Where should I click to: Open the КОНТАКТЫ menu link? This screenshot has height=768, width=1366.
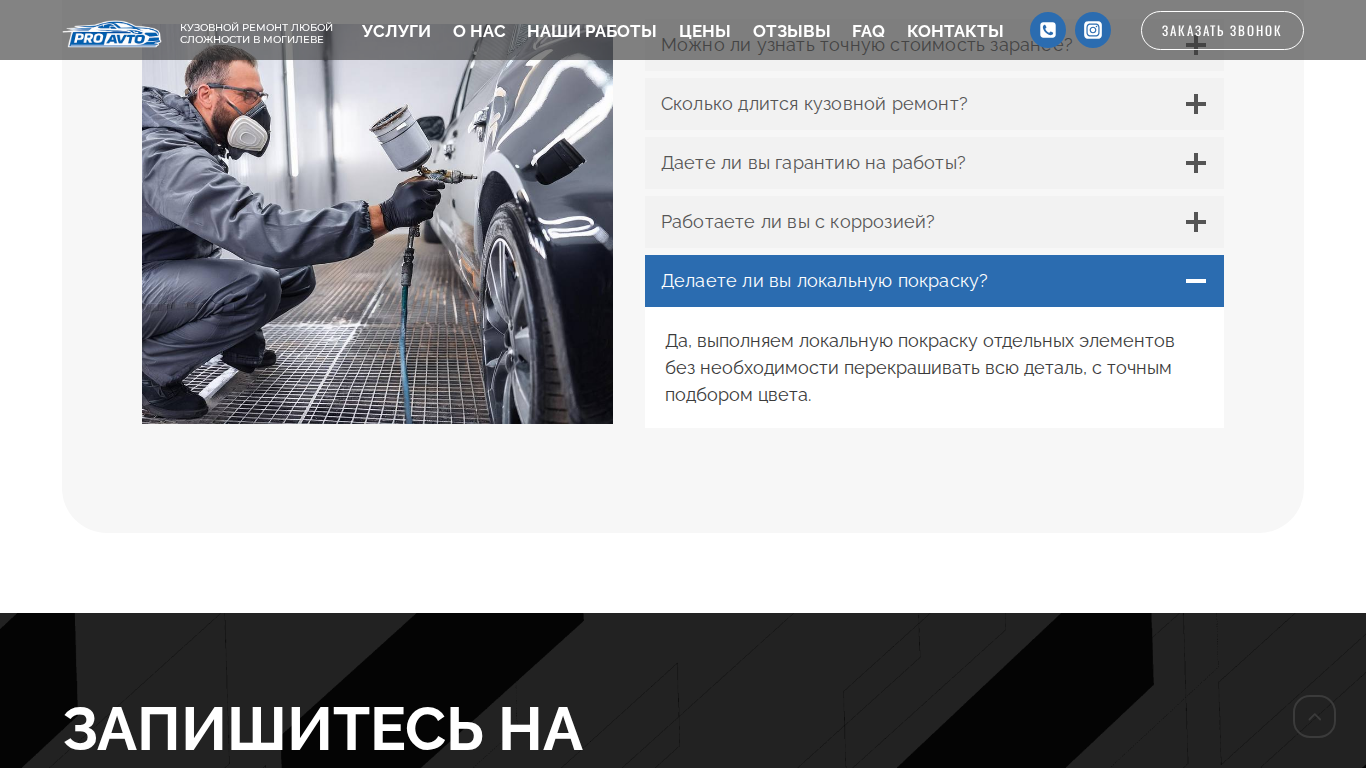point(955,31)
